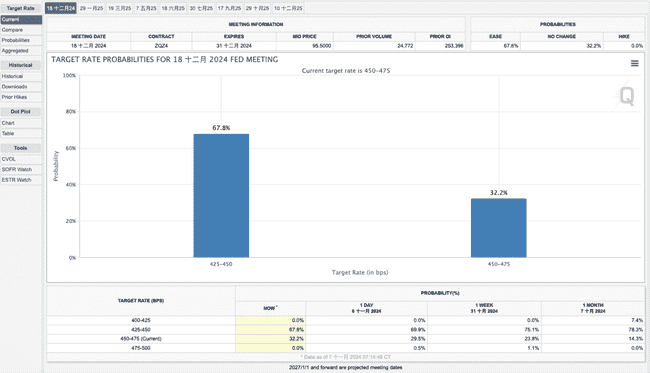
Task: Click the QuikStrike Q logo watermark
Action: tap(626, 96)
